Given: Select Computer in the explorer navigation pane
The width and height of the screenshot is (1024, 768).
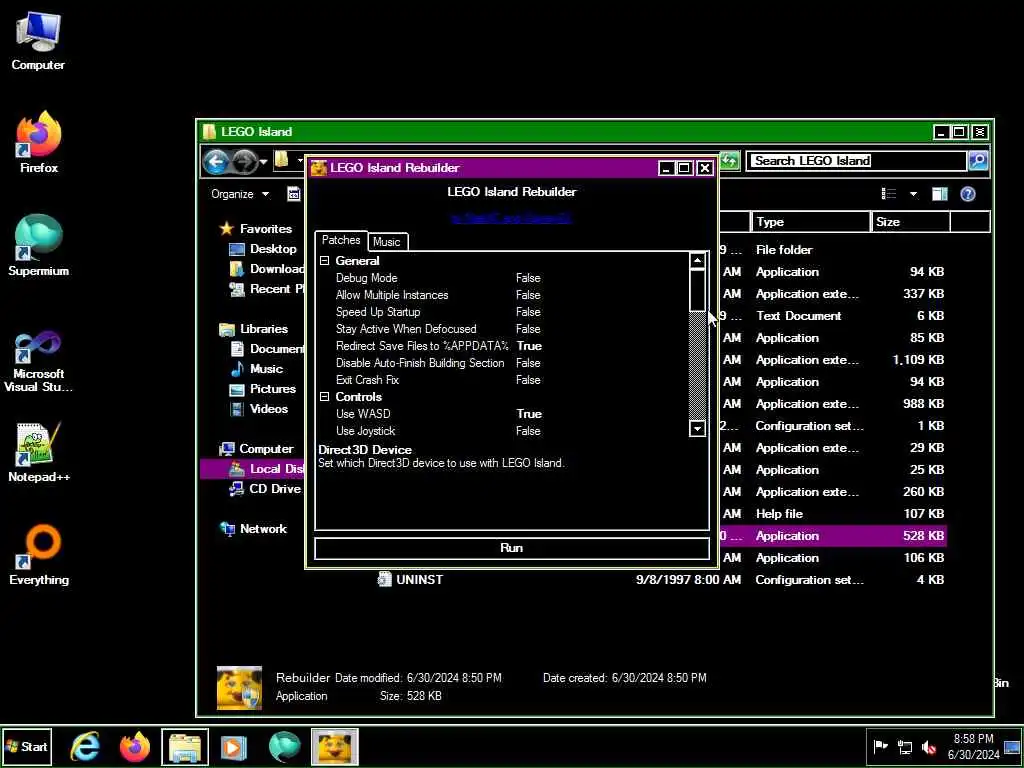Looking at the screenshot, I should (257, 449).
